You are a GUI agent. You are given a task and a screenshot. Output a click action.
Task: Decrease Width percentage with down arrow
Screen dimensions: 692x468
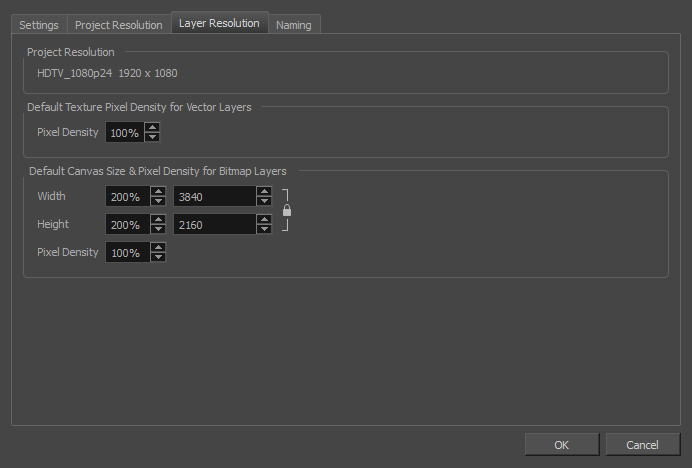[158, 201]
